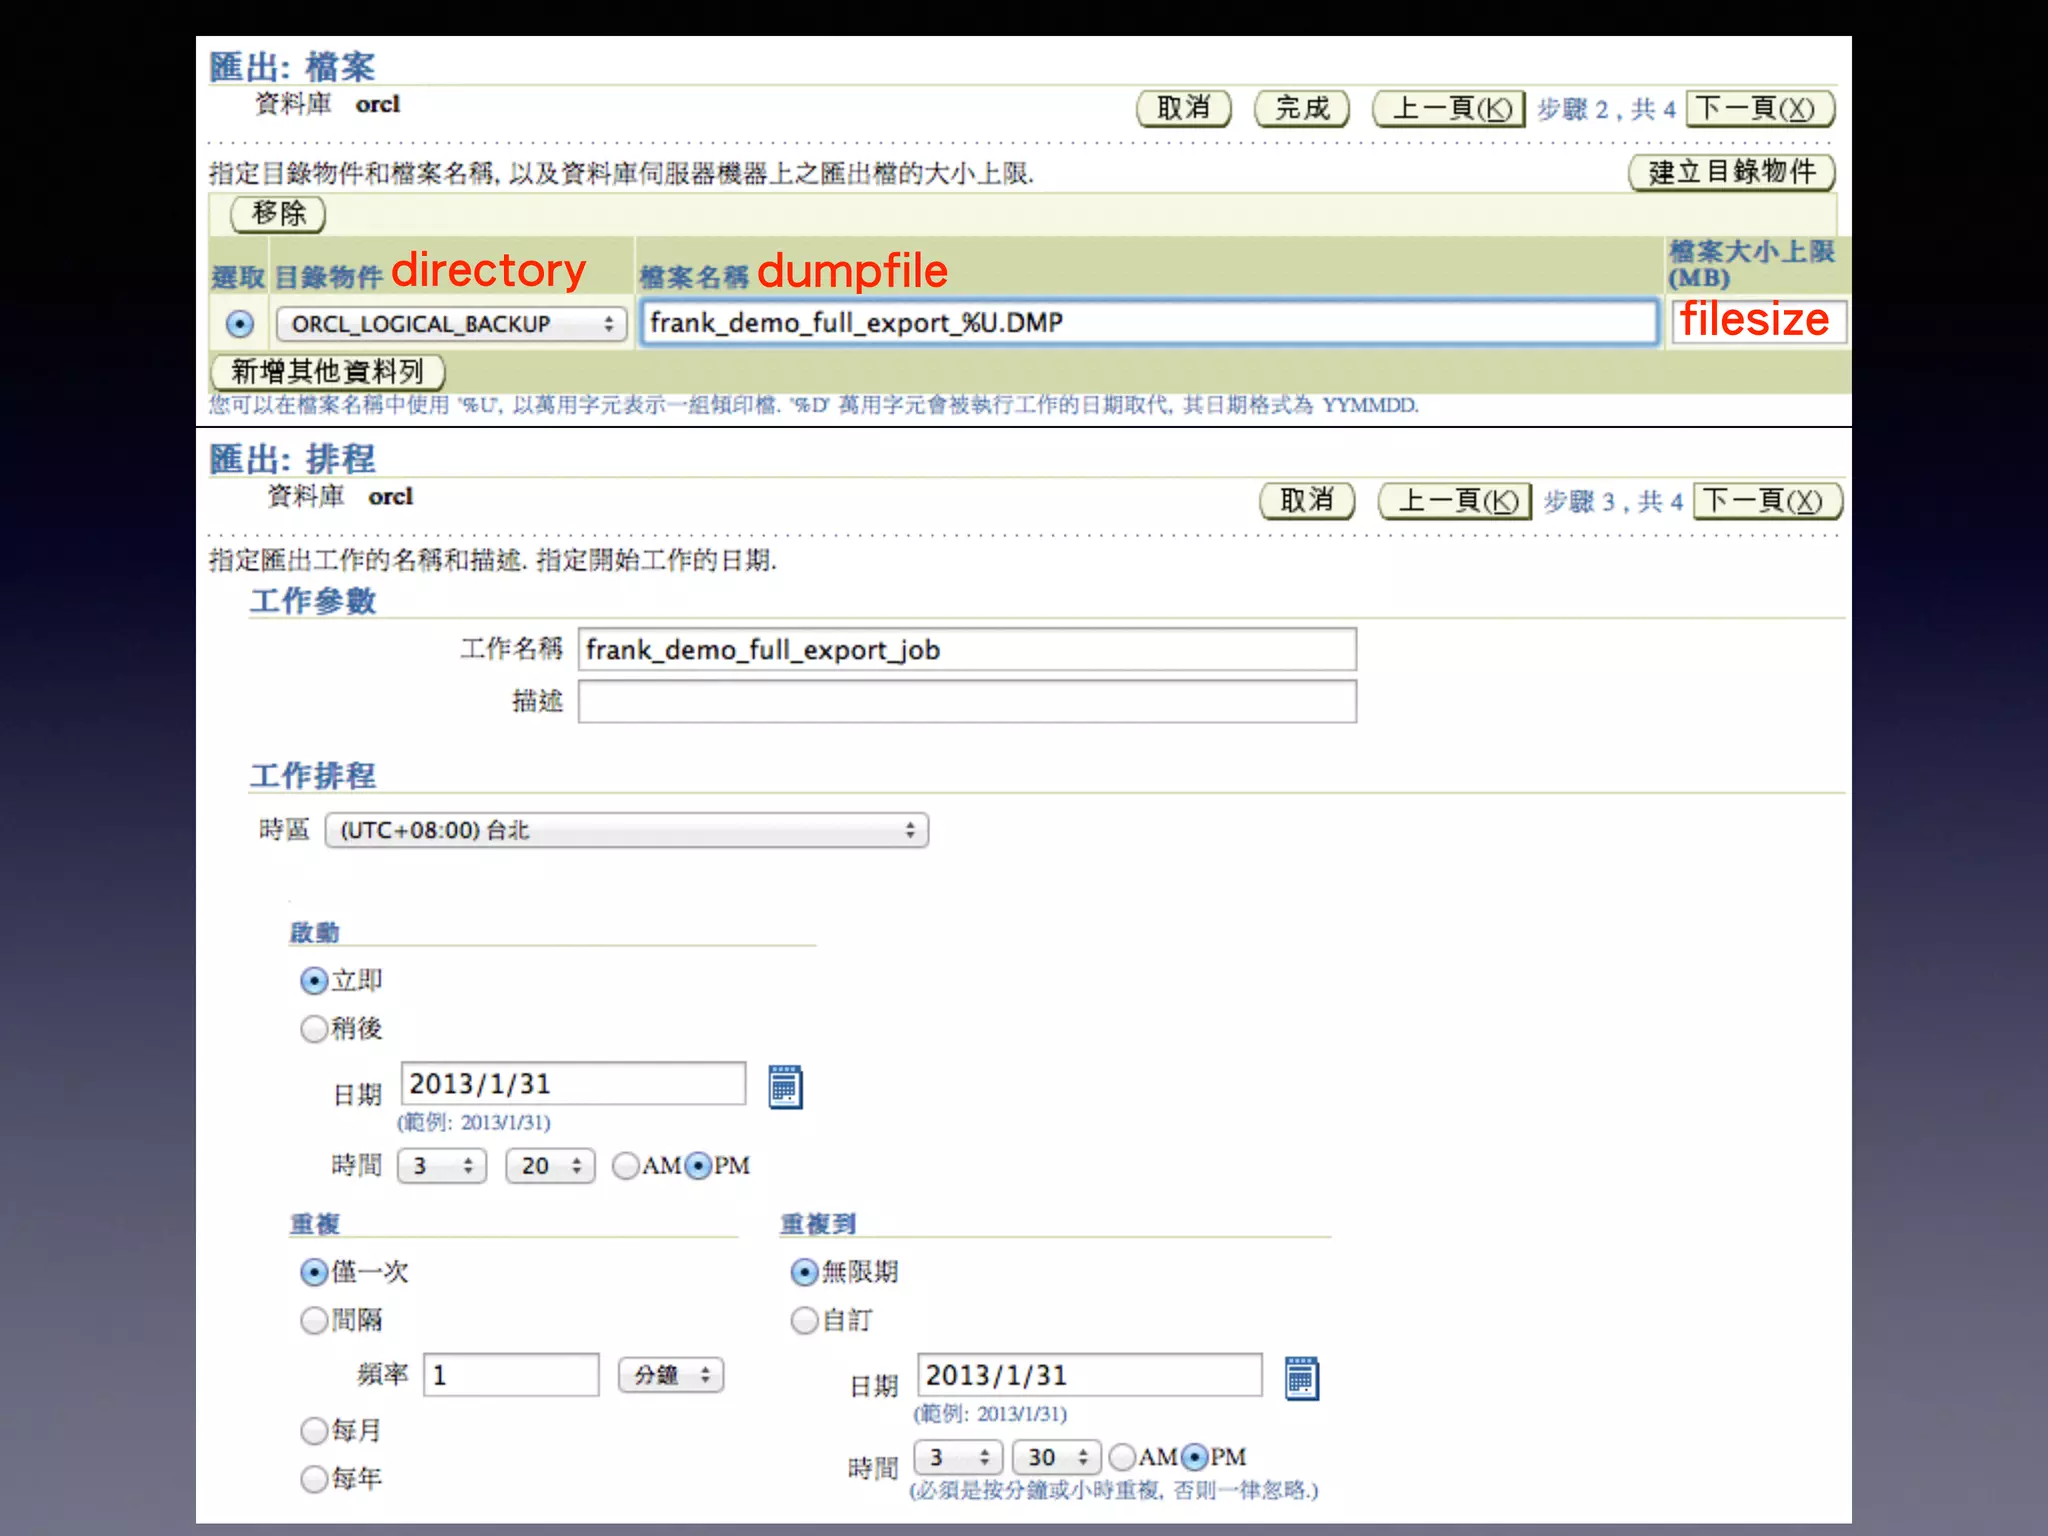The image size is (2048, 1536).
Task: Click 取消 button in step 3 header
Action: click(x=1307, y=500)
